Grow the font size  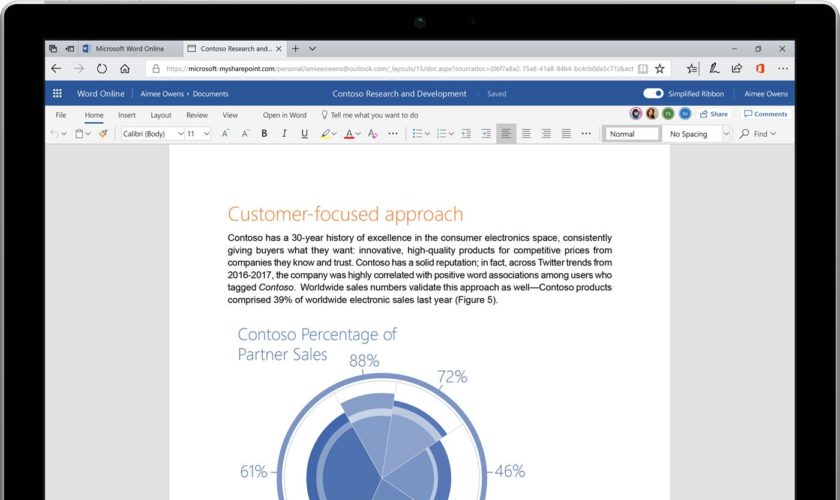[225, 134]
